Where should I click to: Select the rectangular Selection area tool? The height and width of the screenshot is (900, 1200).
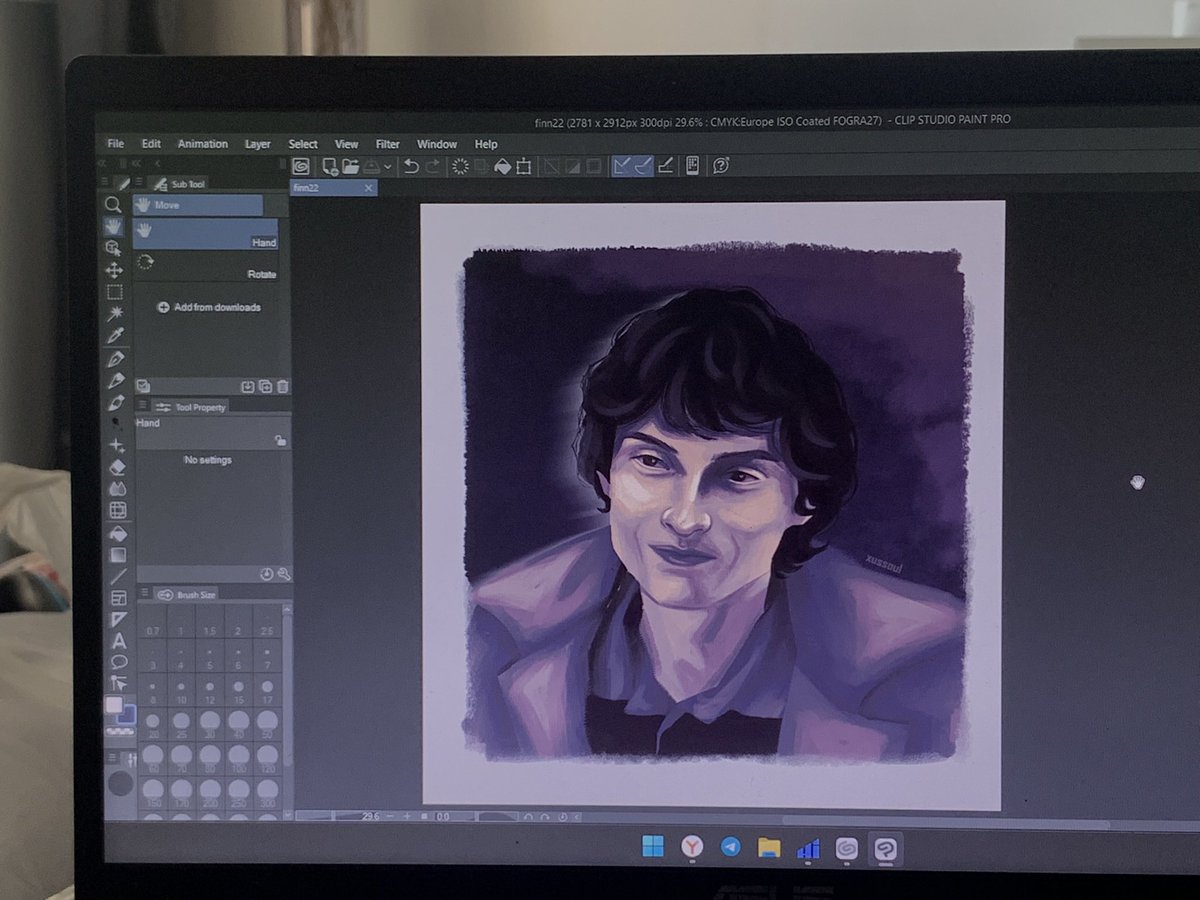pyautogui.click(x=114, y=292)
